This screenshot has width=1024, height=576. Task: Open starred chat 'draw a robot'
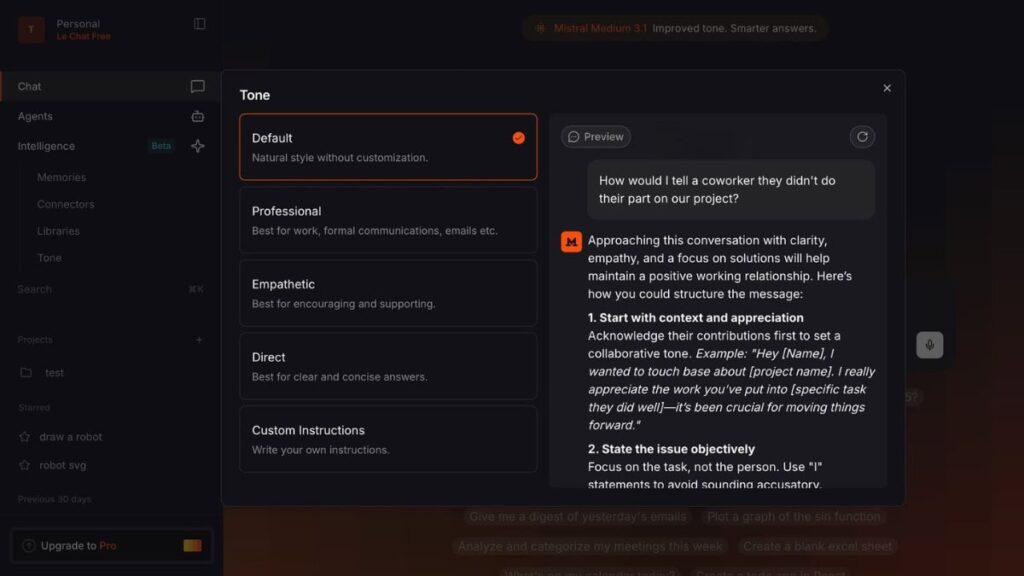[x=70, y=437]
